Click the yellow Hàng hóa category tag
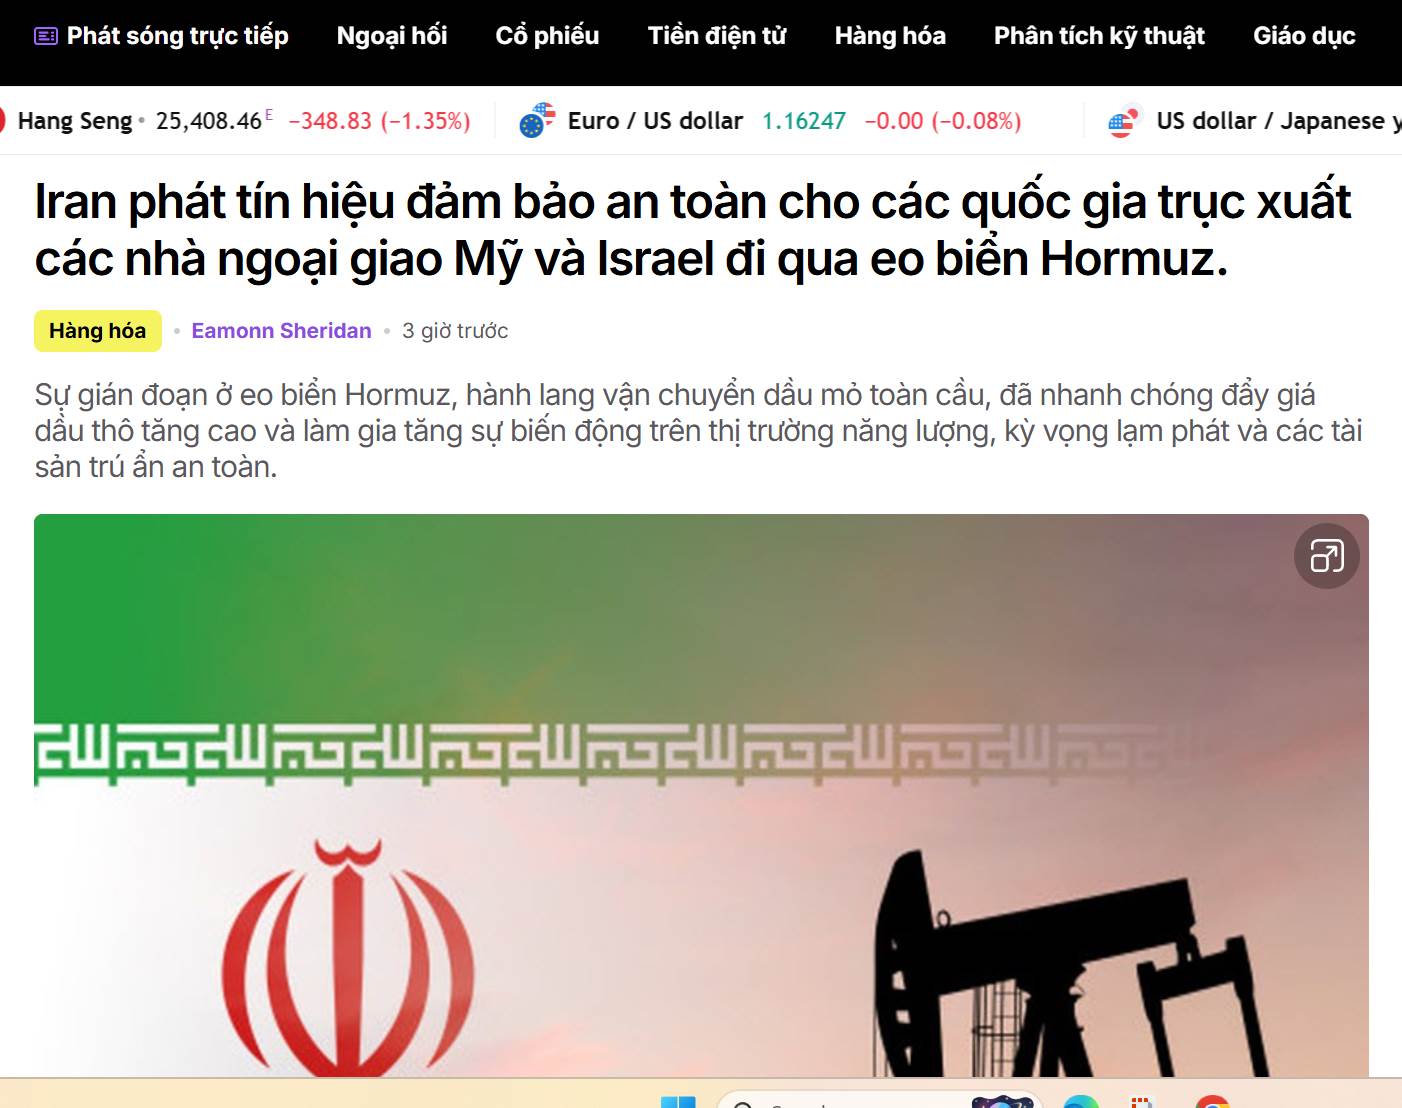 point(98,331)
